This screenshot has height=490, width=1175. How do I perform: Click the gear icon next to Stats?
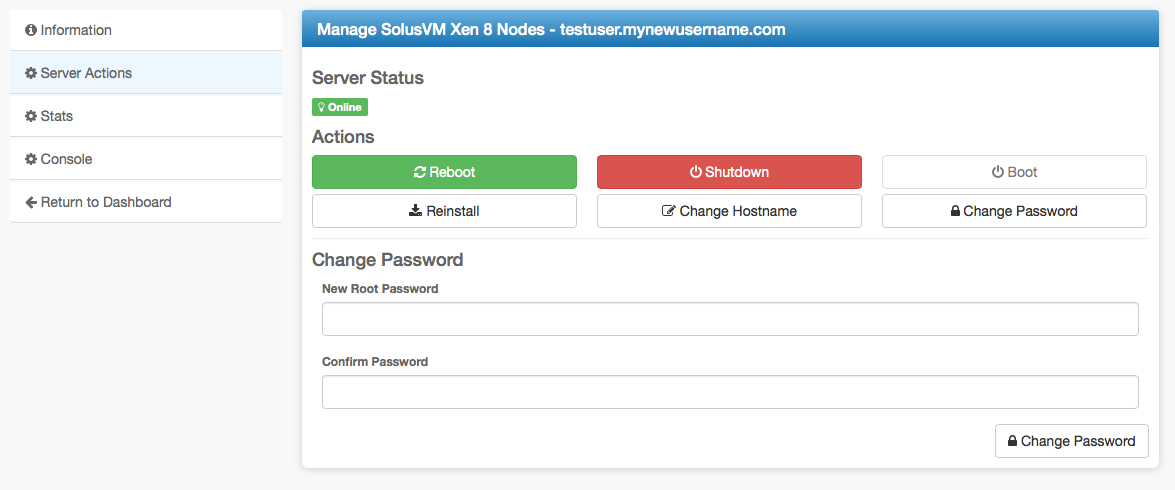click(x=31, y=116)
